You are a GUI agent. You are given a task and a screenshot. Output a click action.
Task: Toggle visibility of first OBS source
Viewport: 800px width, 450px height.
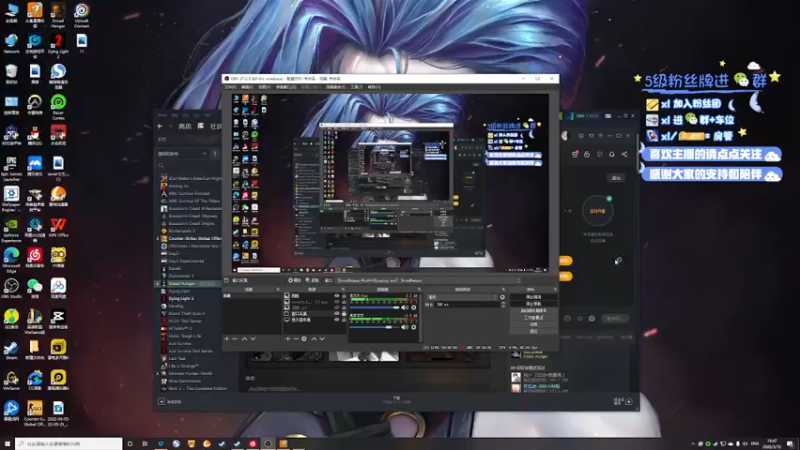point(336,296)
